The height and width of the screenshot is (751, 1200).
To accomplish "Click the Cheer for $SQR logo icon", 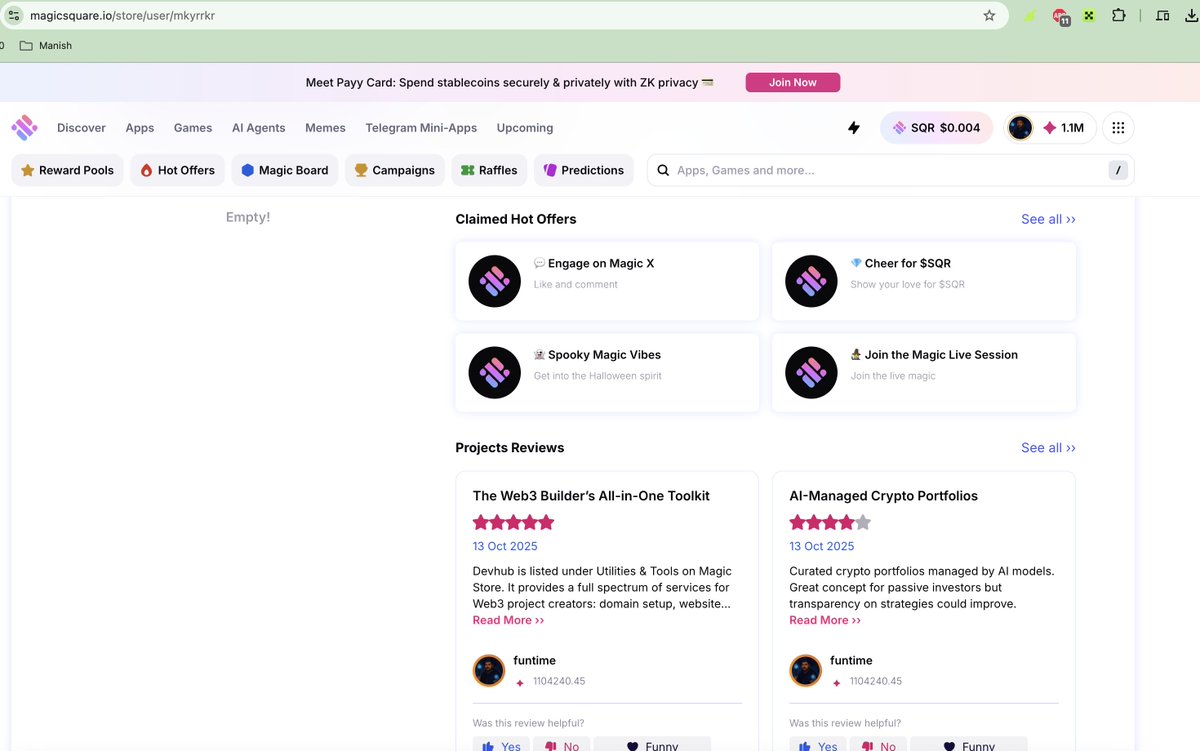I will [811, 281].
